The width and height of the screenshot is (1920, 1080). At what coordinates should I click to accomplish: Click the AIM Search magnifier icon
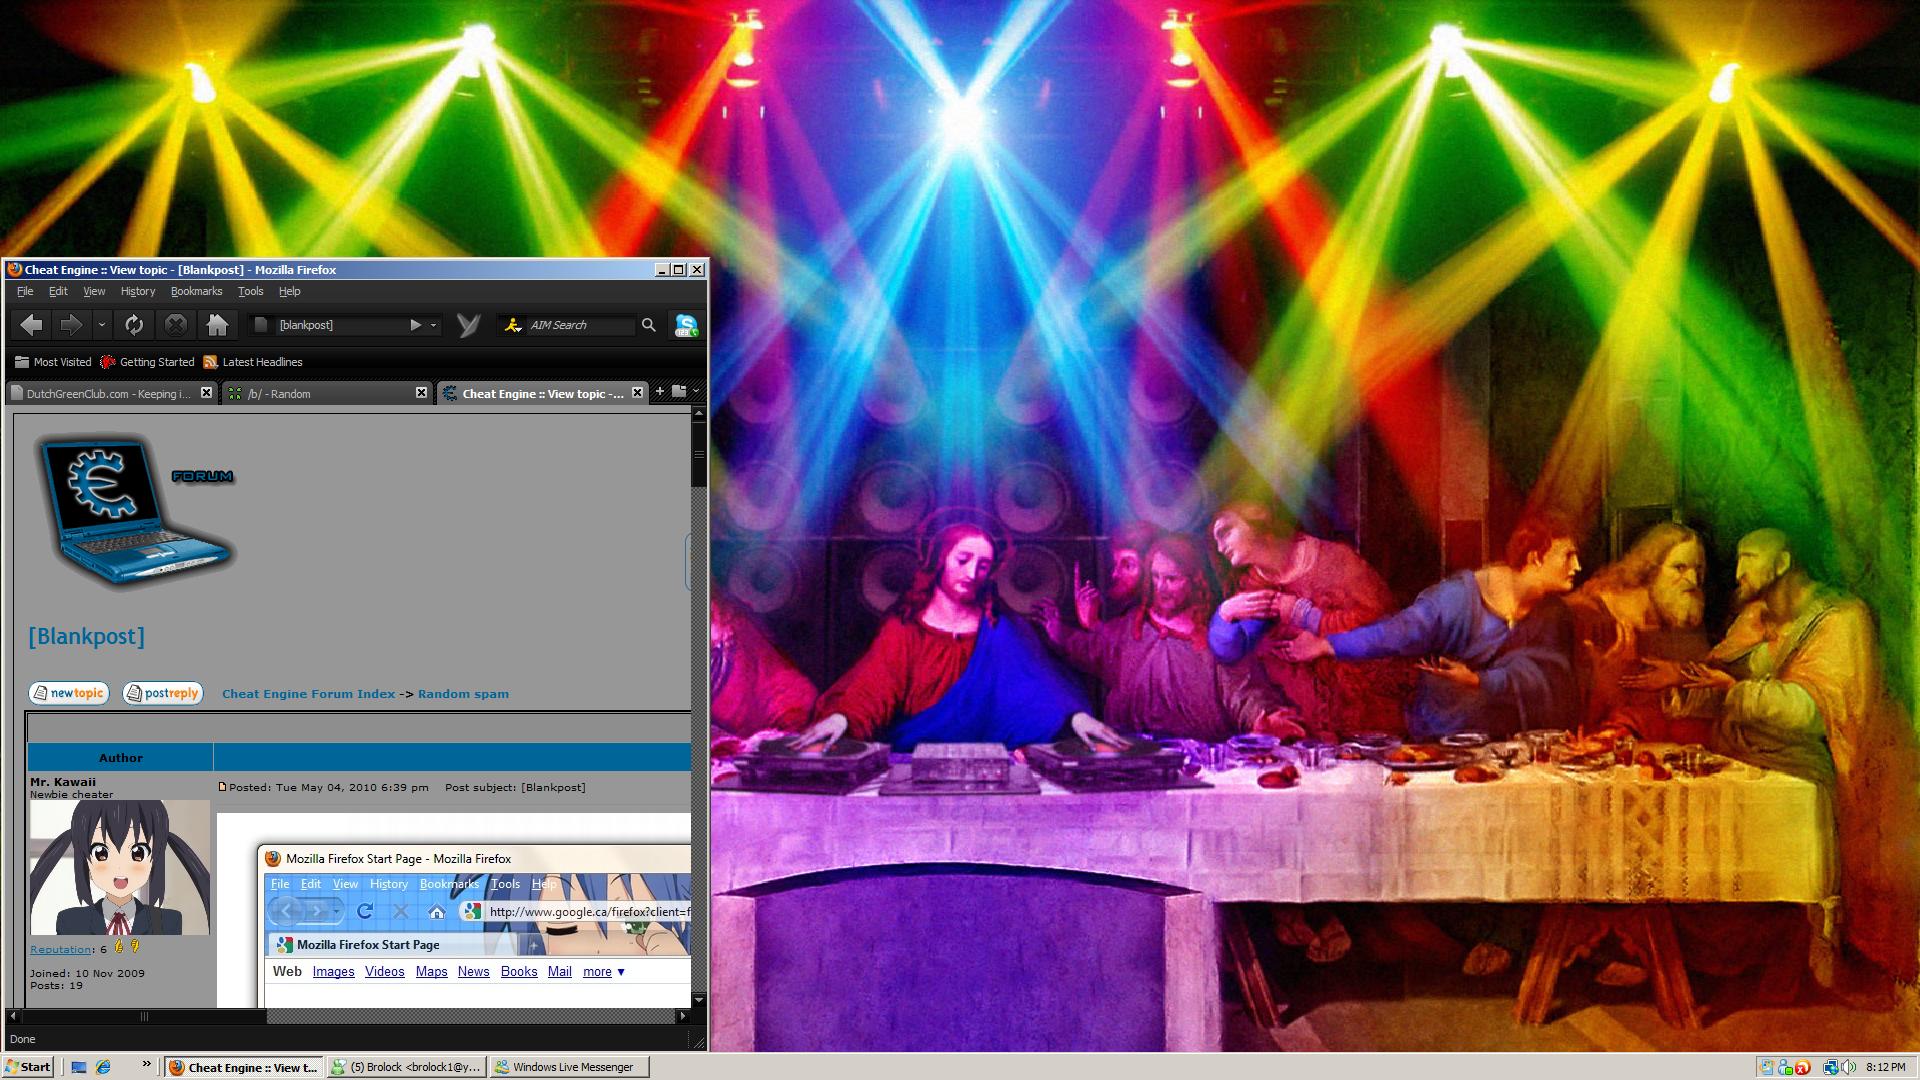tap(648, 325)
